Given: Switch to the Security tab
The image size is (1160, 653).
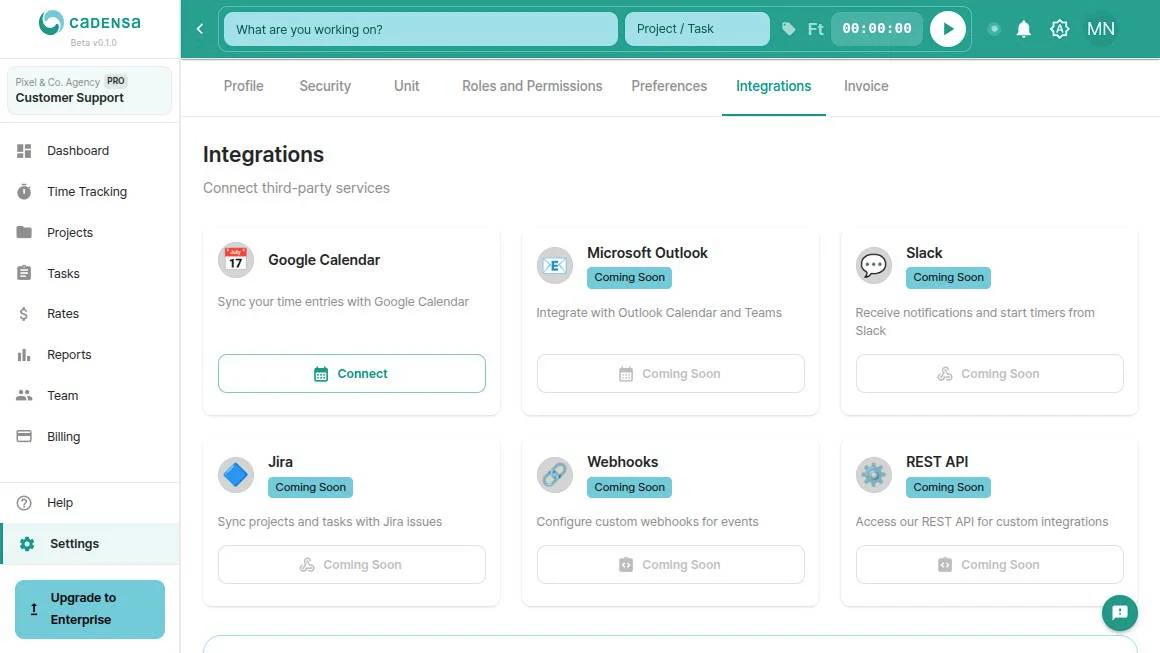Looking at the screenshot, I should [325, 87].
